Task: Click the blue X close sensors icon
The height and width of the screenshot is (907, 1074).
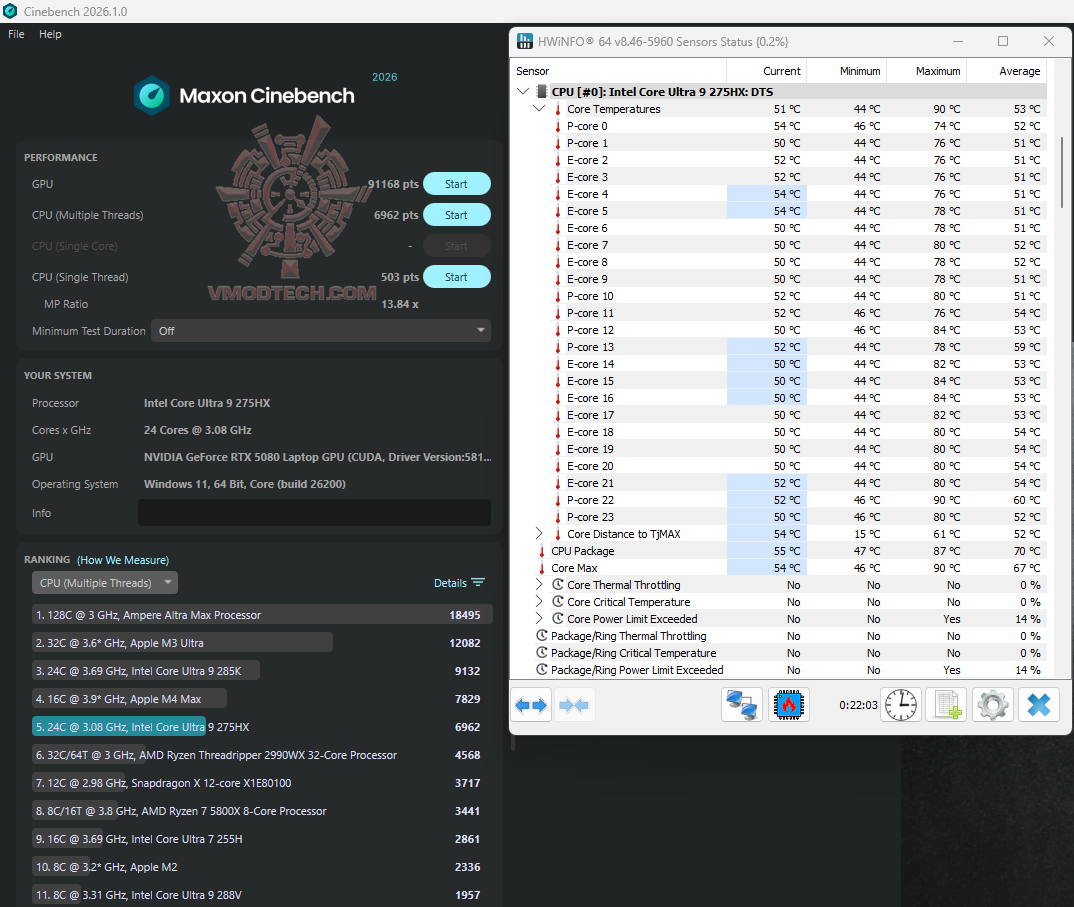Action: tap(1038, 705)
